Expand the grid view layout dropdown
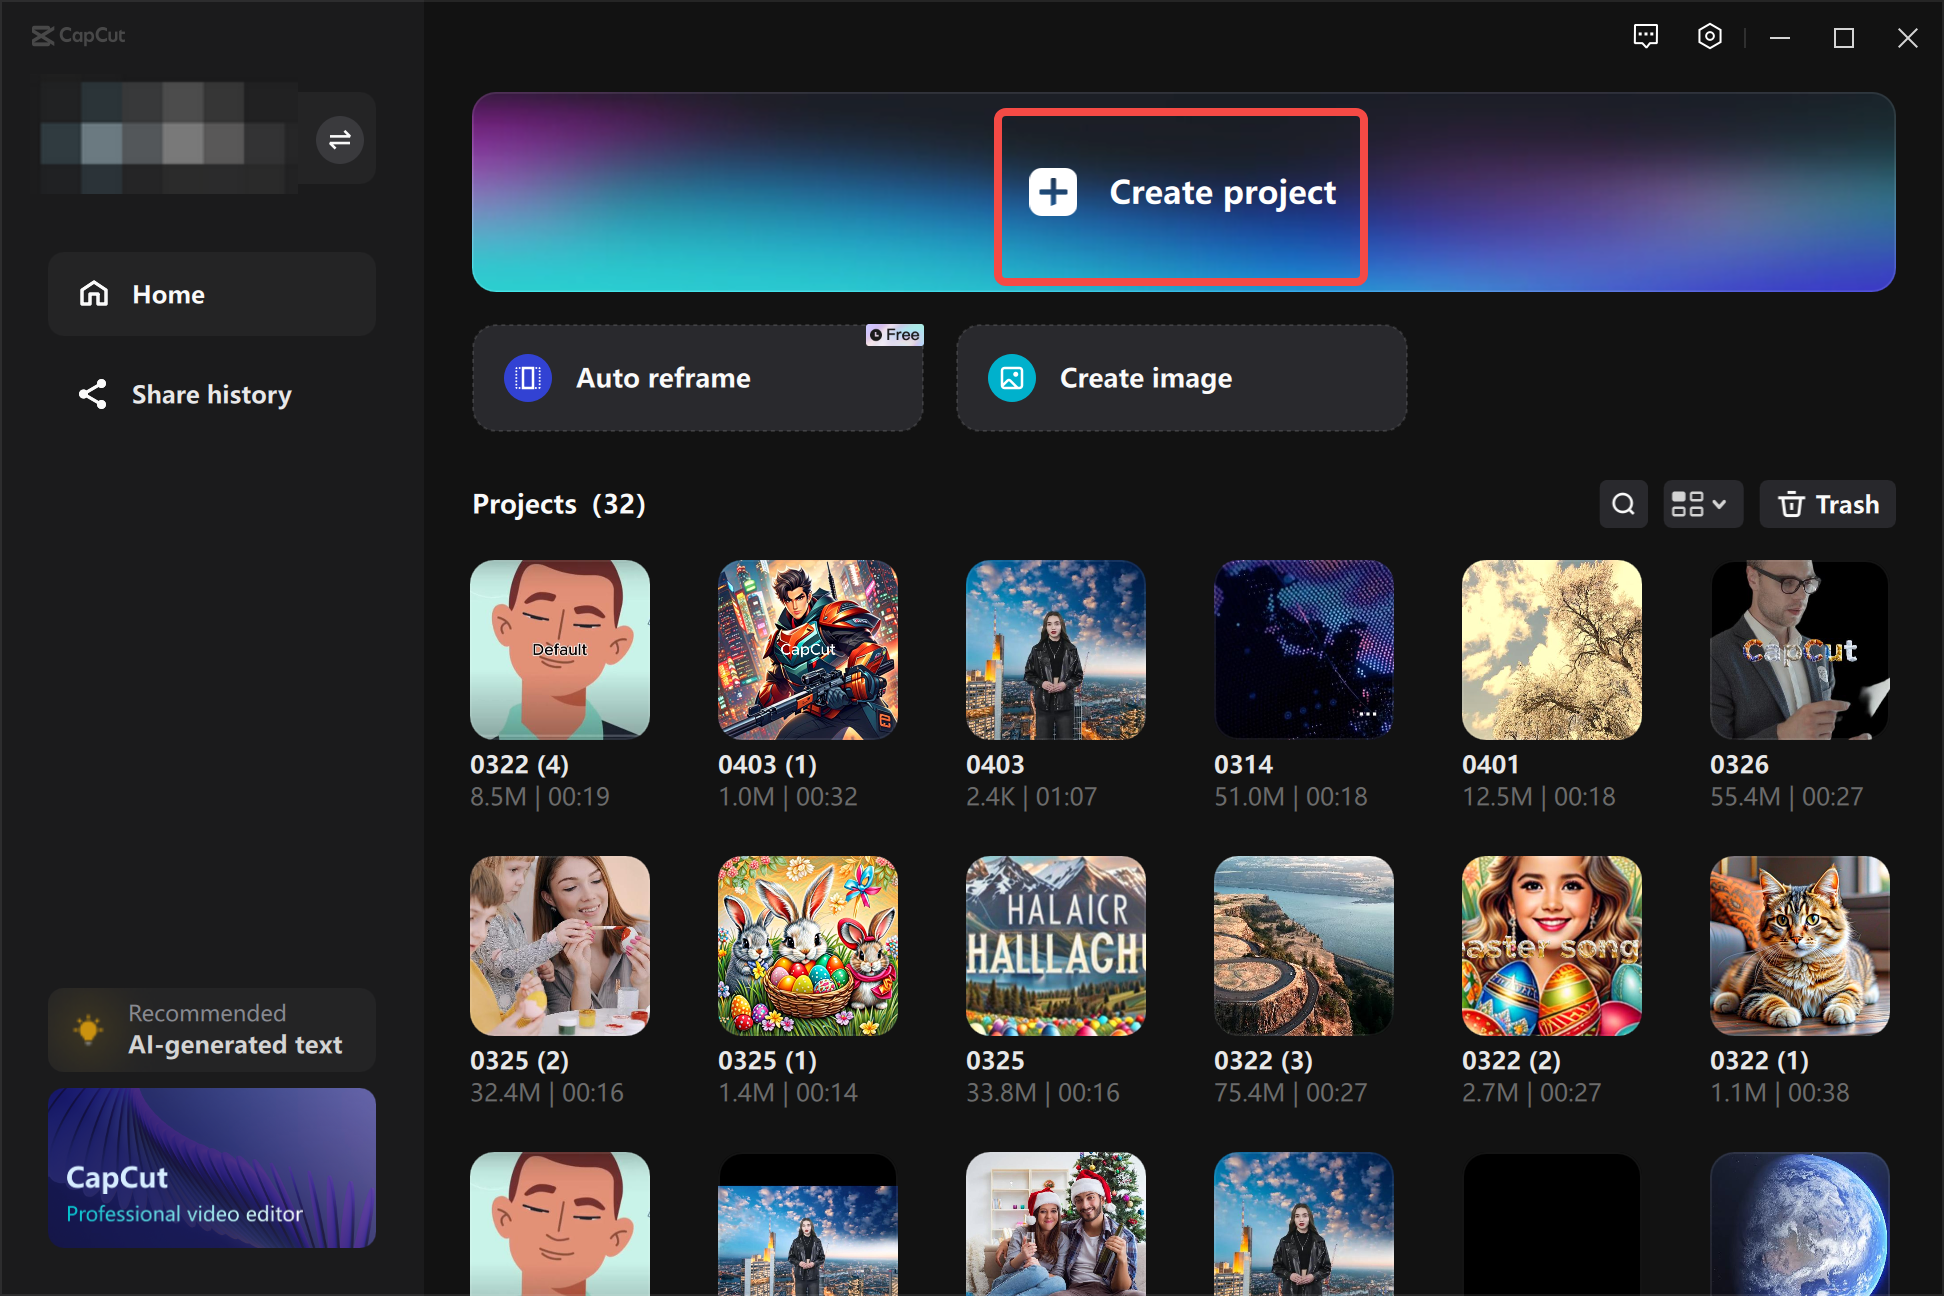1944x1296 pixels. [x=1701, y=504]
